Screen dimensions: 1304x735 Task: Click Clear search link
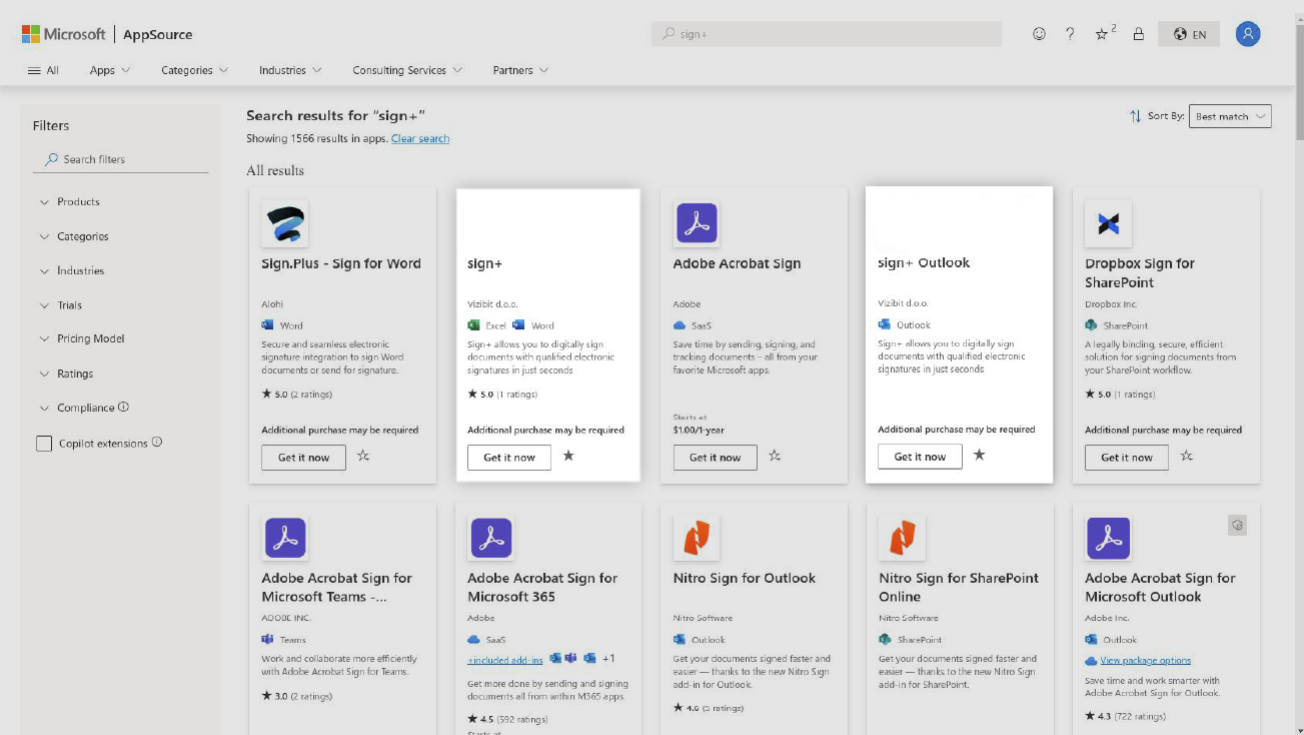(x=420, y=139)
